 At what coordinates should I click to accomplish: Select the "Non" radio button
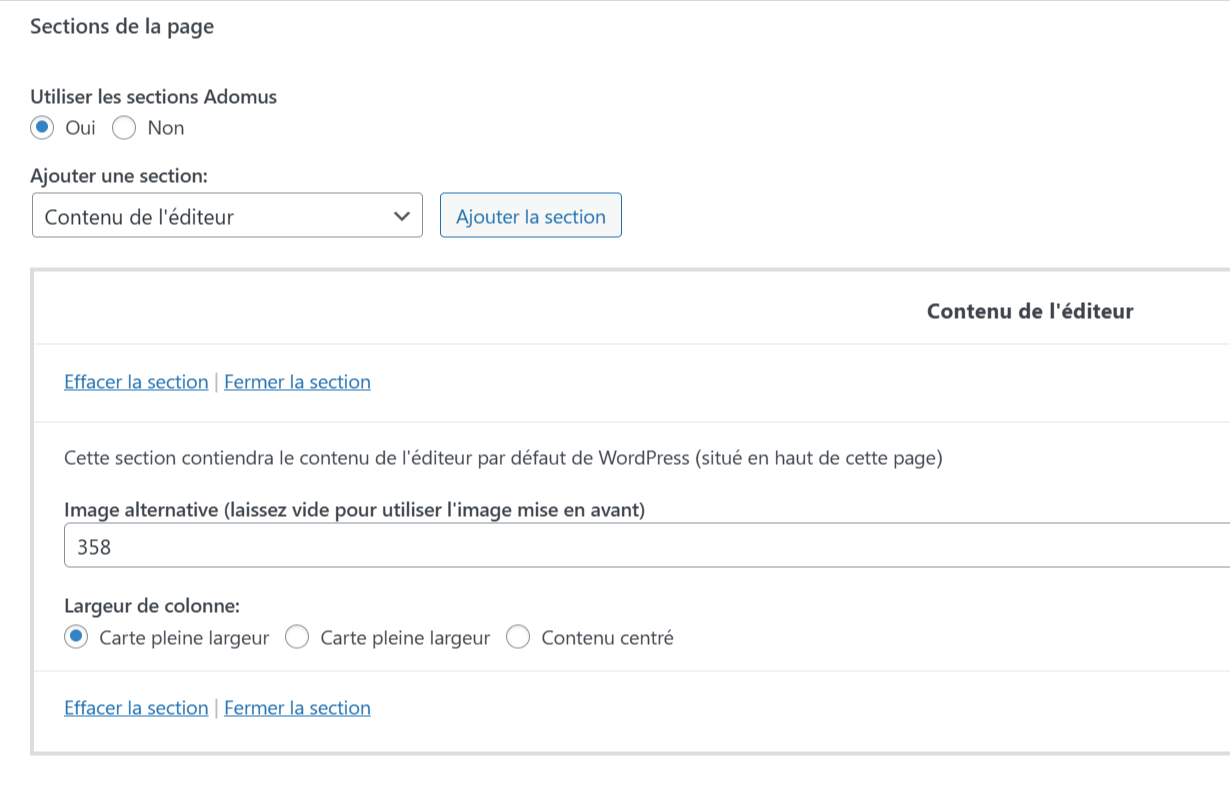tap(124, 128)
